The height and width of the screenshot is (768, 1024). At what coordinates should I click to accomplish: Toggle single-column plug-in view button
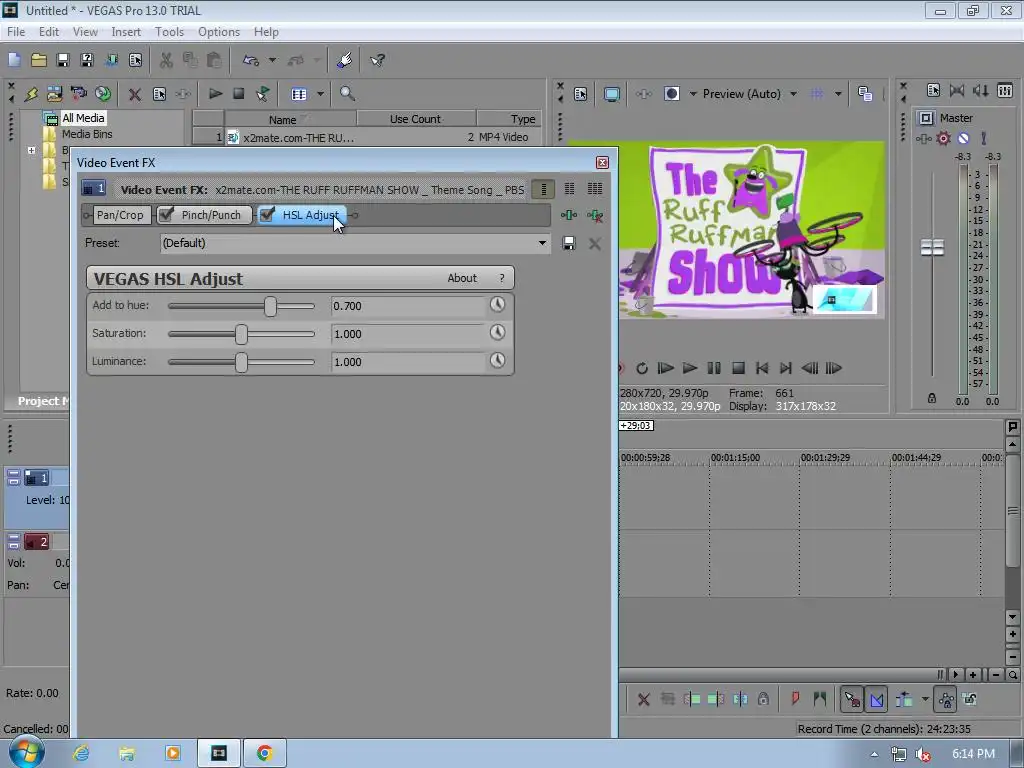tap(543, 189)
